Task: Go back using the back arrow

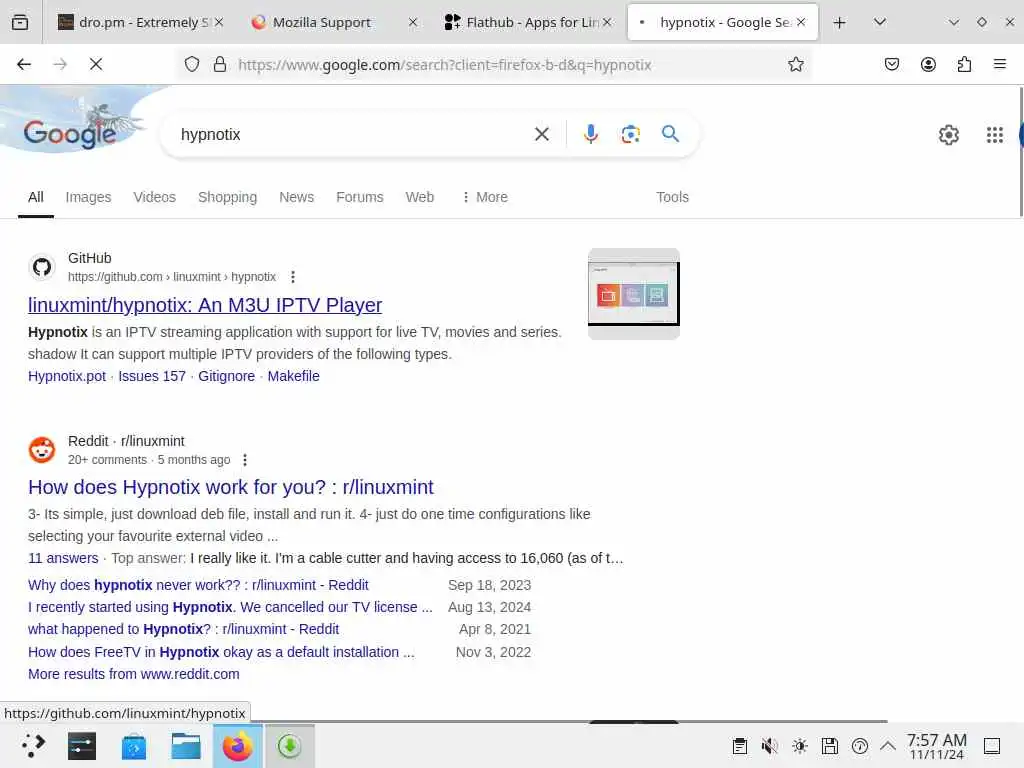Action: [x=24, y=64]
